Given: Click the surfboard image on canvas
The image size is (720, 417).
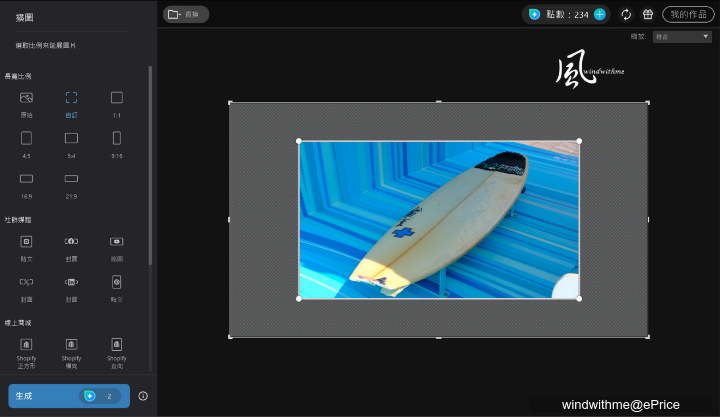Looking at the screenshot, I should coord(438,220).
